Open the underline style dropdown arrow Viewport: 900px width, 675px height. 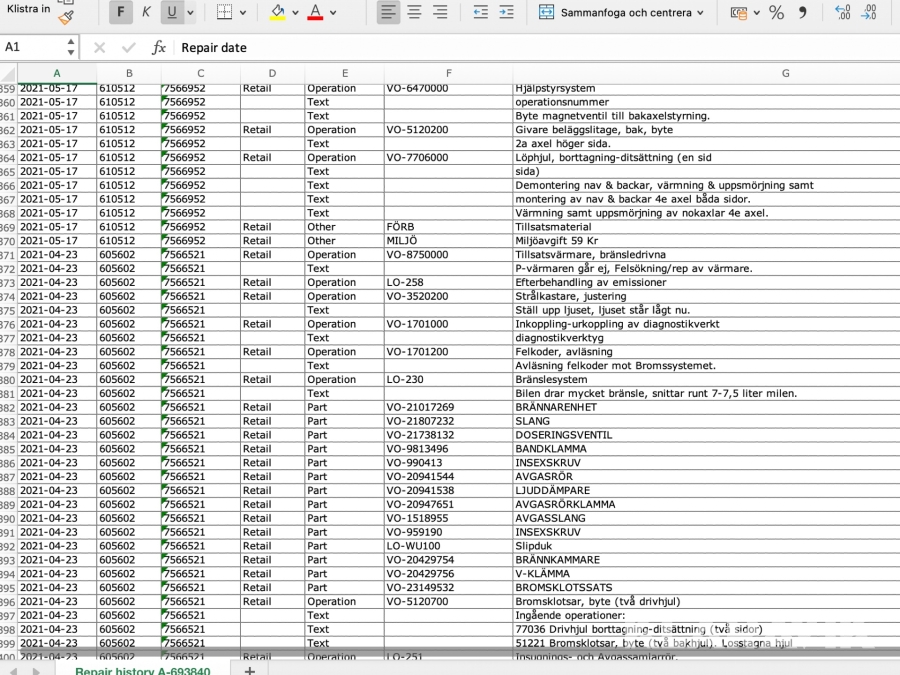192,13
